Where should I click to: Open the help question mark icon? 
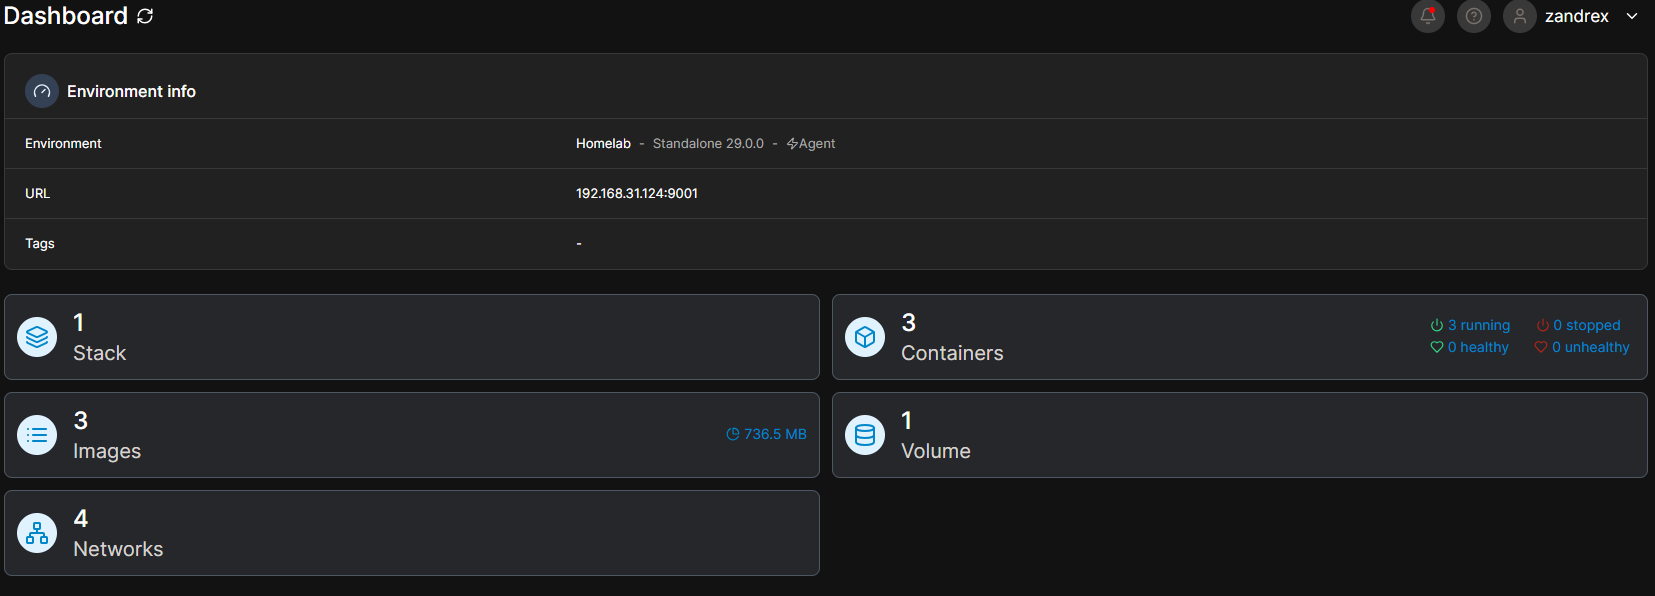coord(1473,16)
